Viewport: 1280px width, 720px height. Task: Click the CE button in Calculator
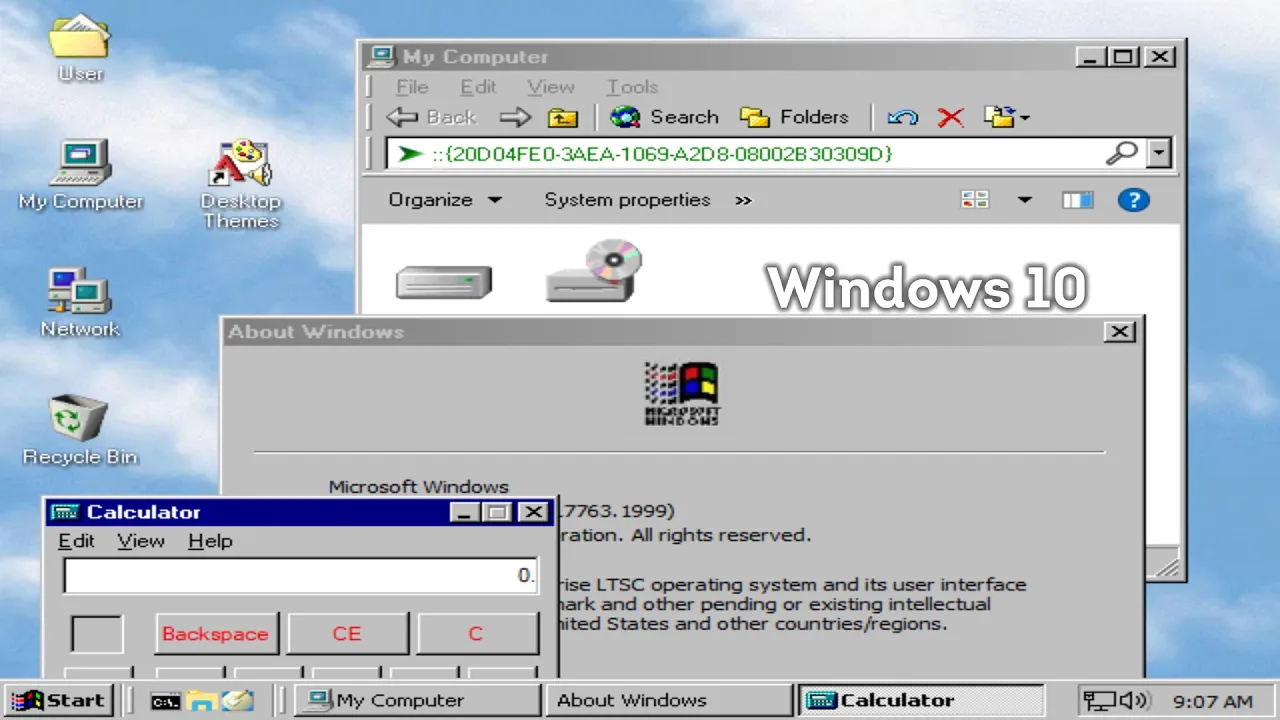tap(347, 634)
